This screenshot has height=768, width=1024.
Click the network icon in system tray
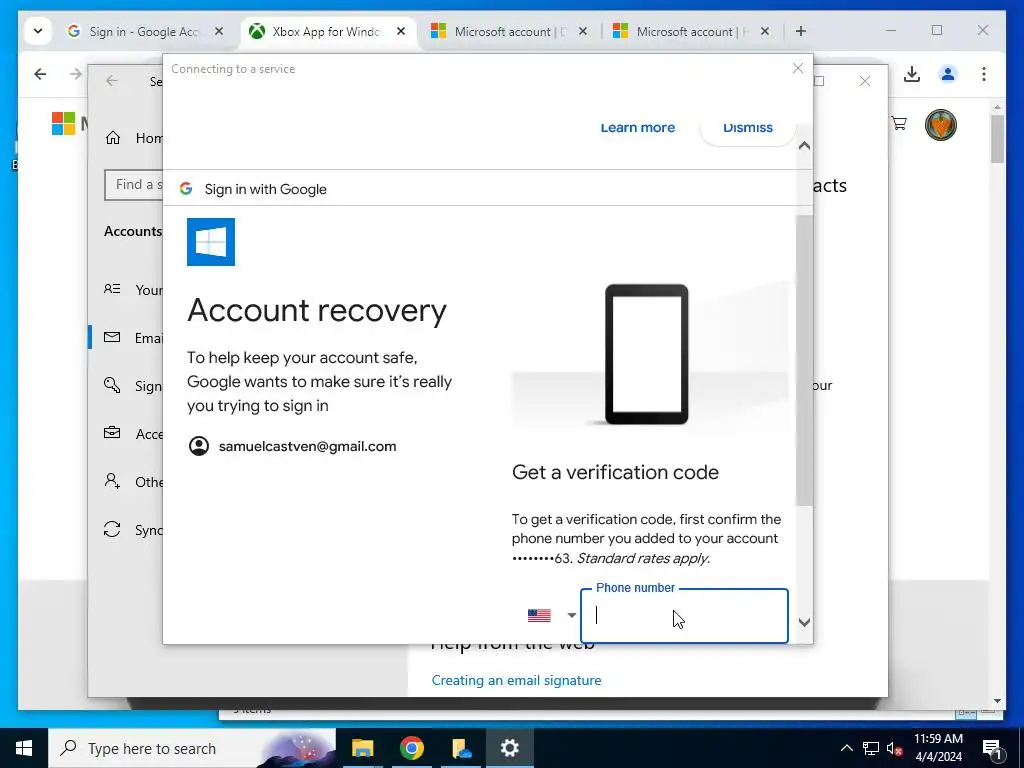pos(871,748)
